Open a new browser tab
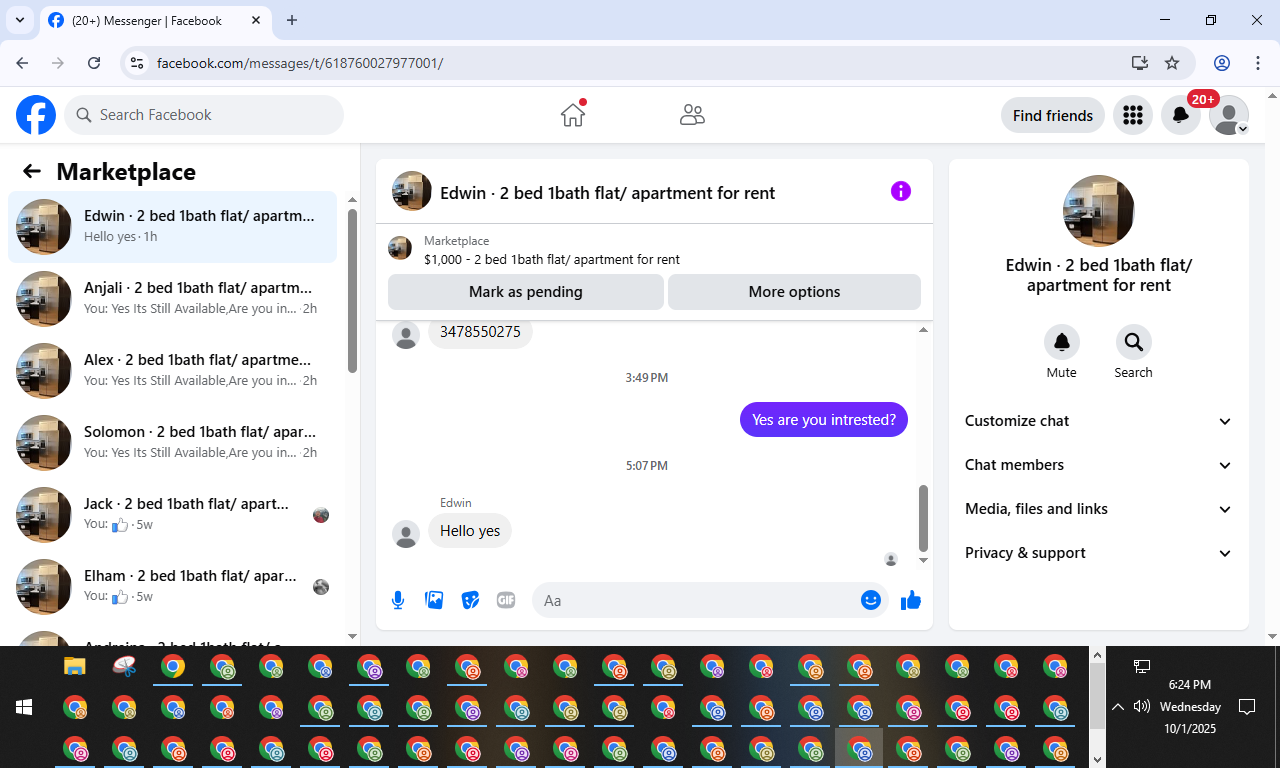The image size is (1280, 768). (x=292, y=20)
